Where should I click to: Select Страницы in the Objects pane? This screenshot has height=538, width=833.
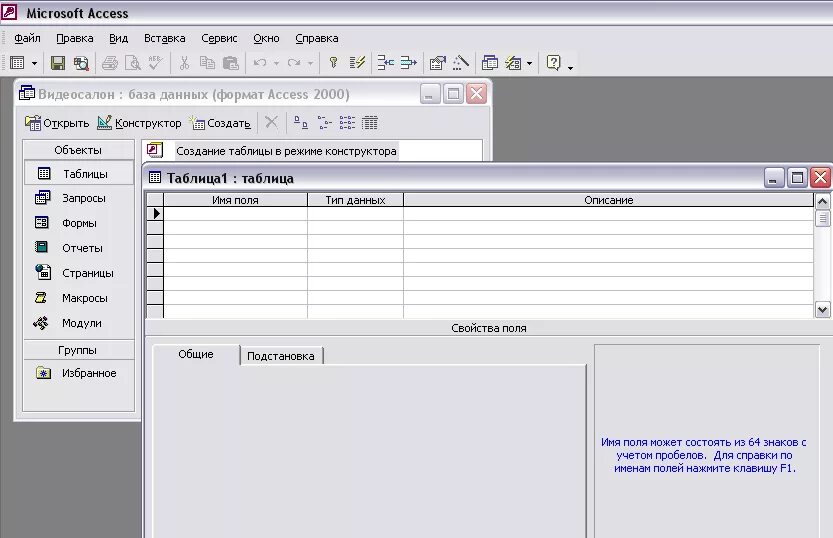coord(79,273)
